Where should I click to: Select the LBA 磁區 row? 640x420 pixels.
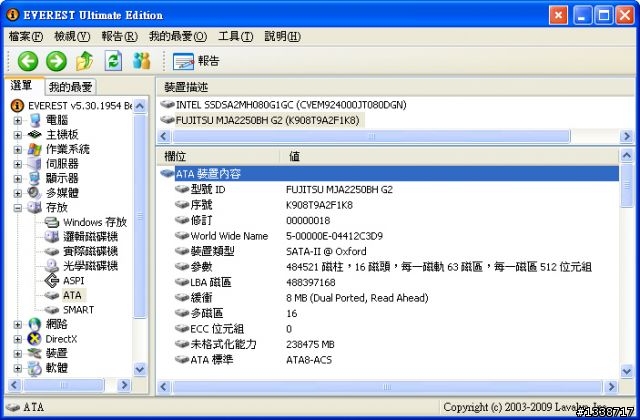(389, 282)
